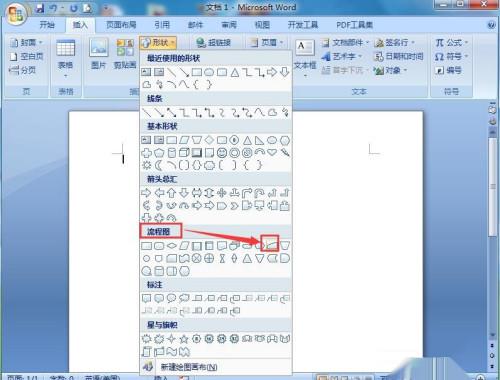Expand the WordArt dropdown
Viewport: 500px width, 380px height.
pos(342,57)
